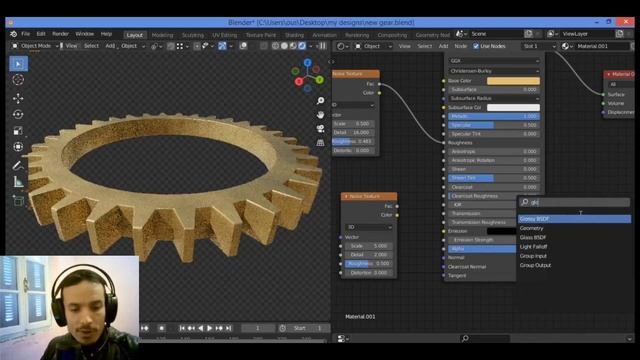Select the Add Cube tool
The width and height of the screenshot is (640, 360).
pos(18,200)
